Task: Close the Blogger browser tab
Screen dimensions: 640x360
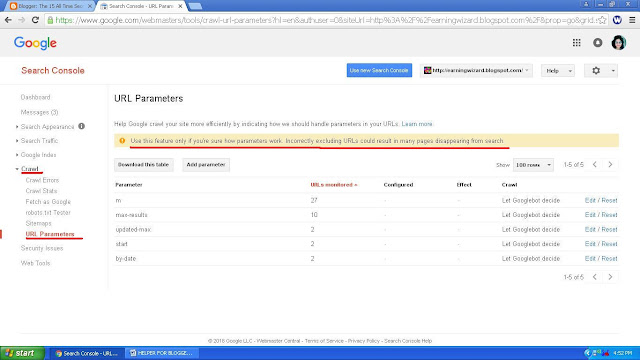Action: [90, 6]
